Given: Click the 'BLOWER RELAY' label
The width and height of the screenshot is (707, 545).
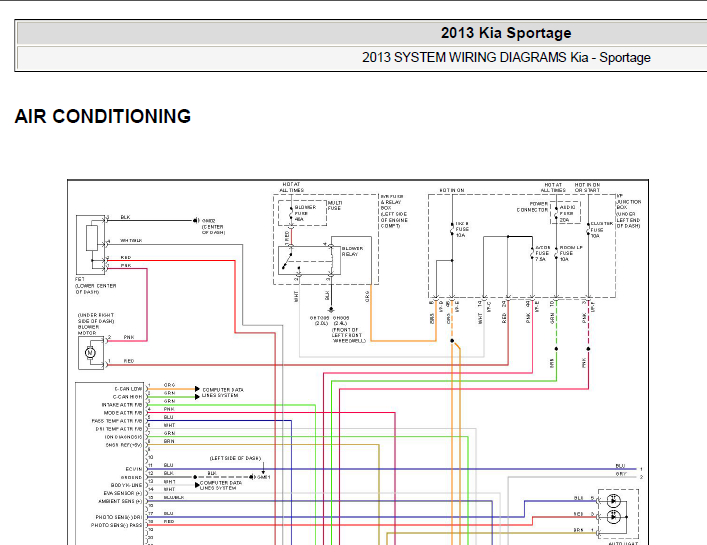Looking at the screenshot, I should coord(352,251).
